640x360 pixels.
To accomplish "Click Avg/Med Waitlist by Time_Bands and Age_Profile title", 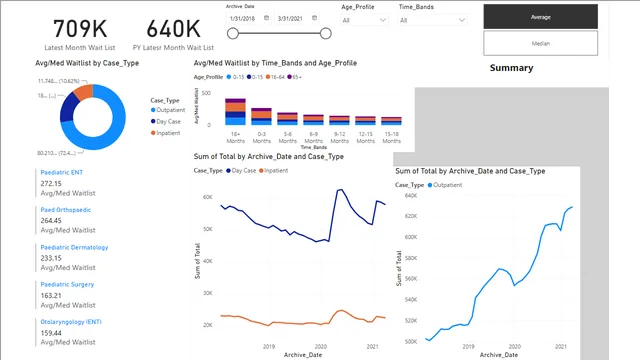I will pyautogui.click(x=276, y=63).
